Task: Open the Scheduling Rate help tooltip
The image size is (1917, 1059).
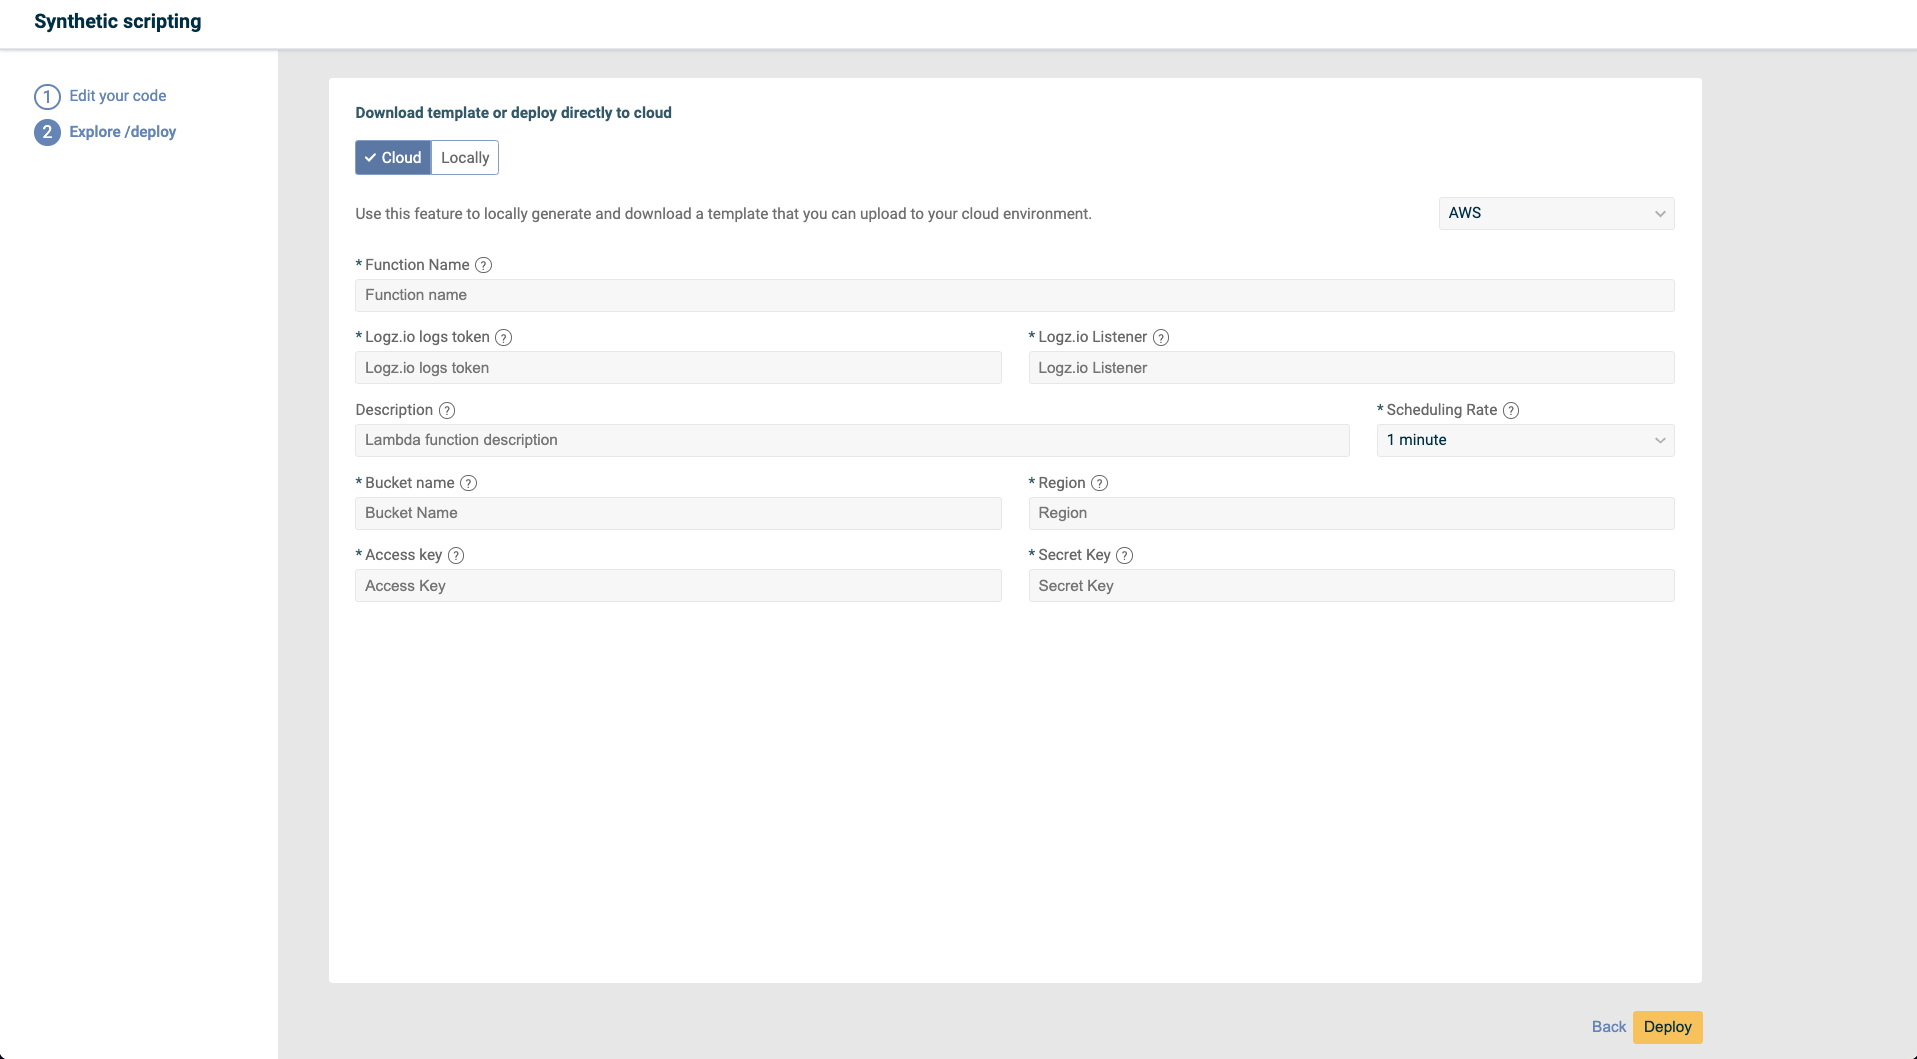Action: tap(1511, 410)
